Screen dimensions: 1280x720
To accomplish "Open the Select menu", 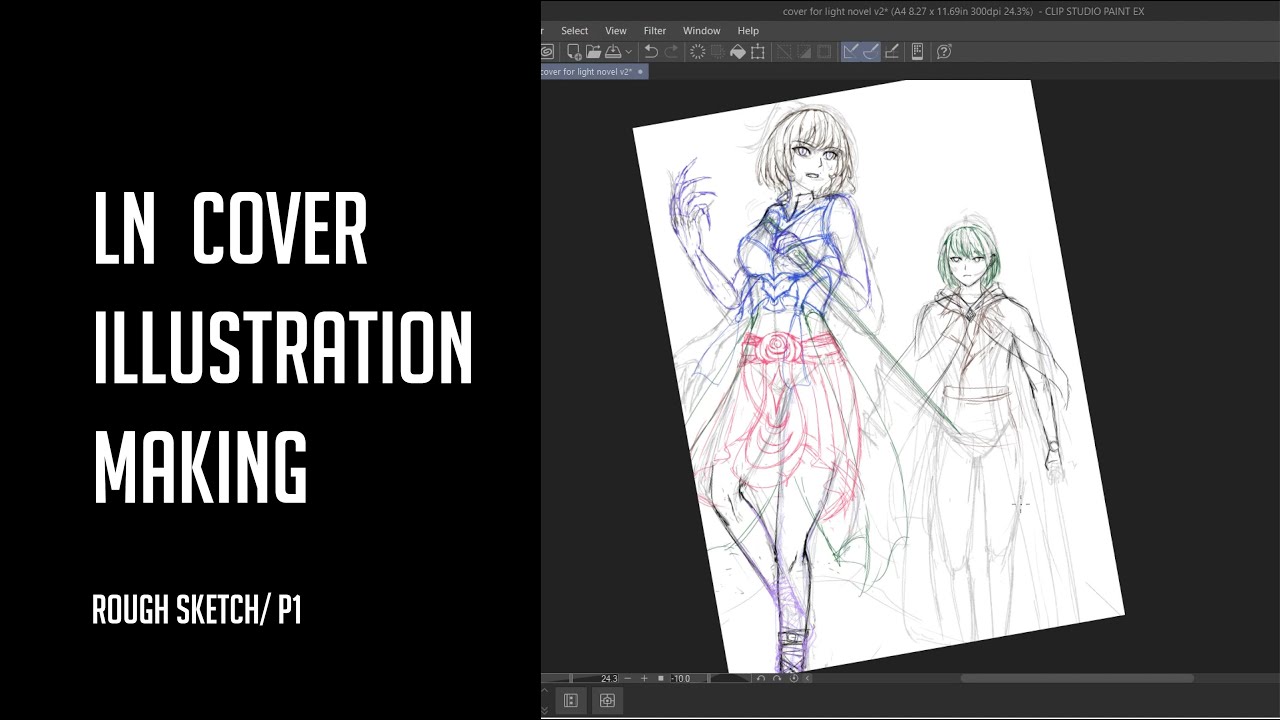I will tap(574, 31).
